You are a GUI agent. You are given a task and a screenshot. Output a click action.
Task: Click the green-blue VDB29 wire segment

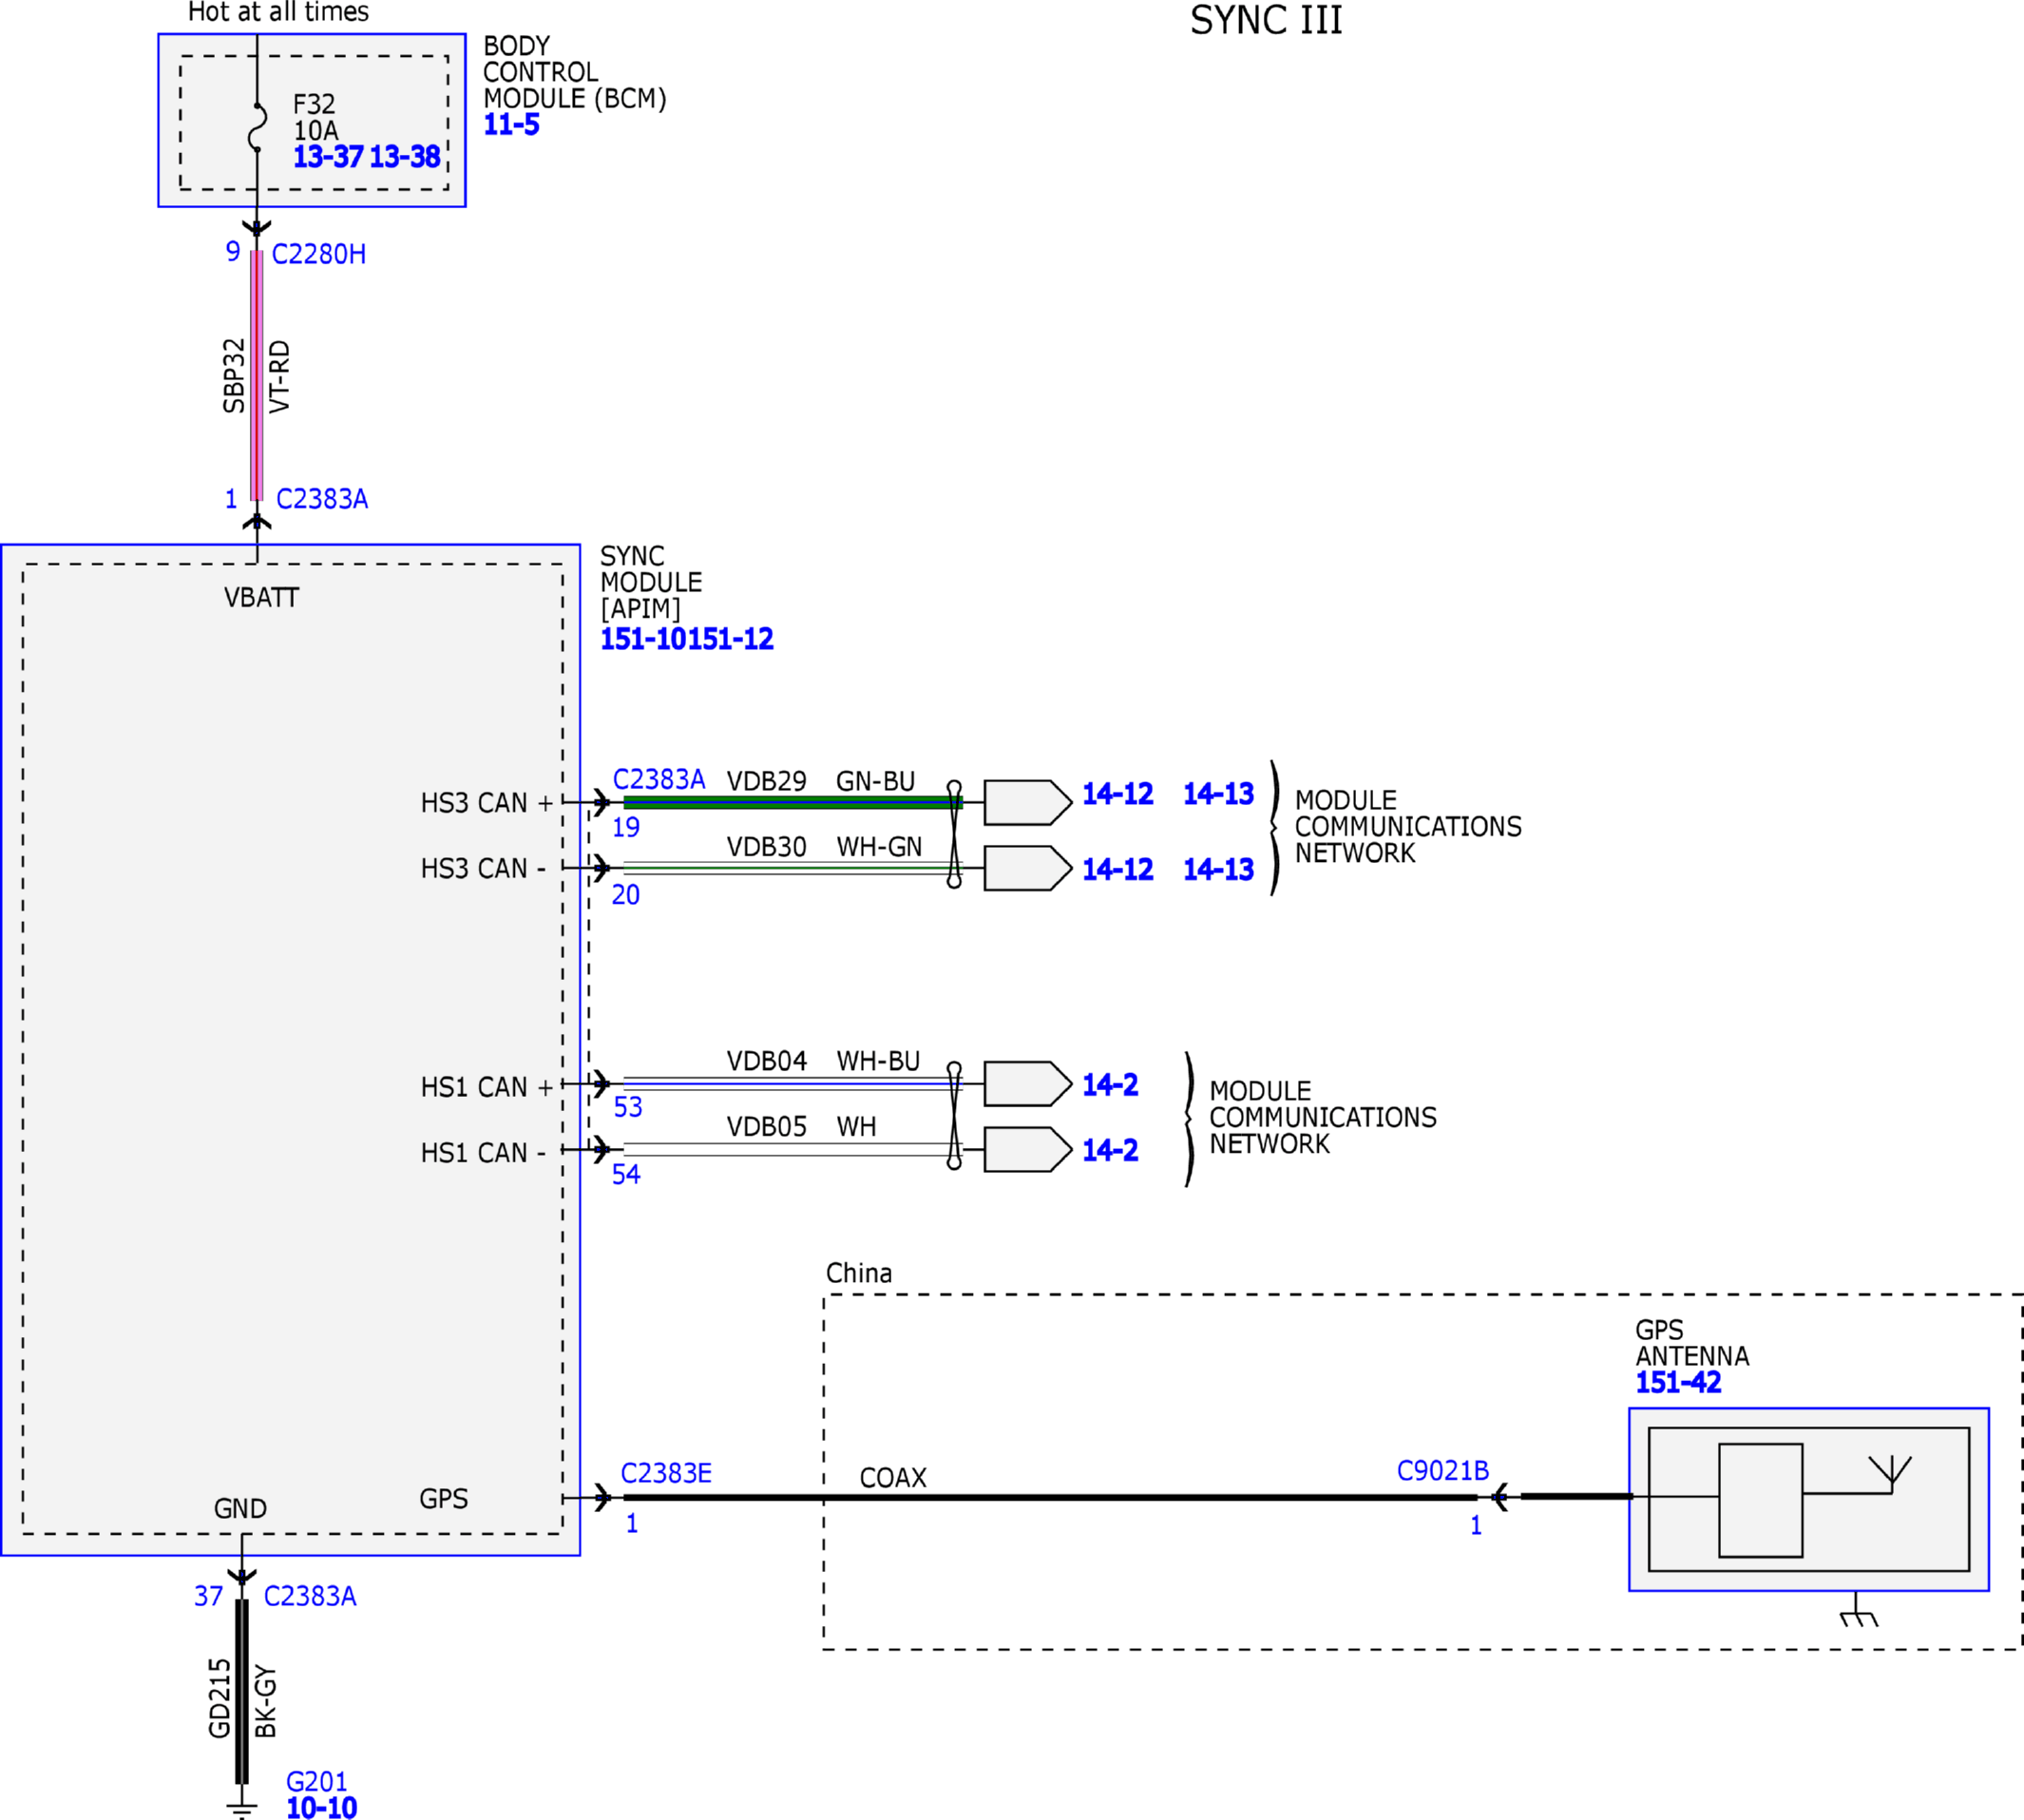793,802
